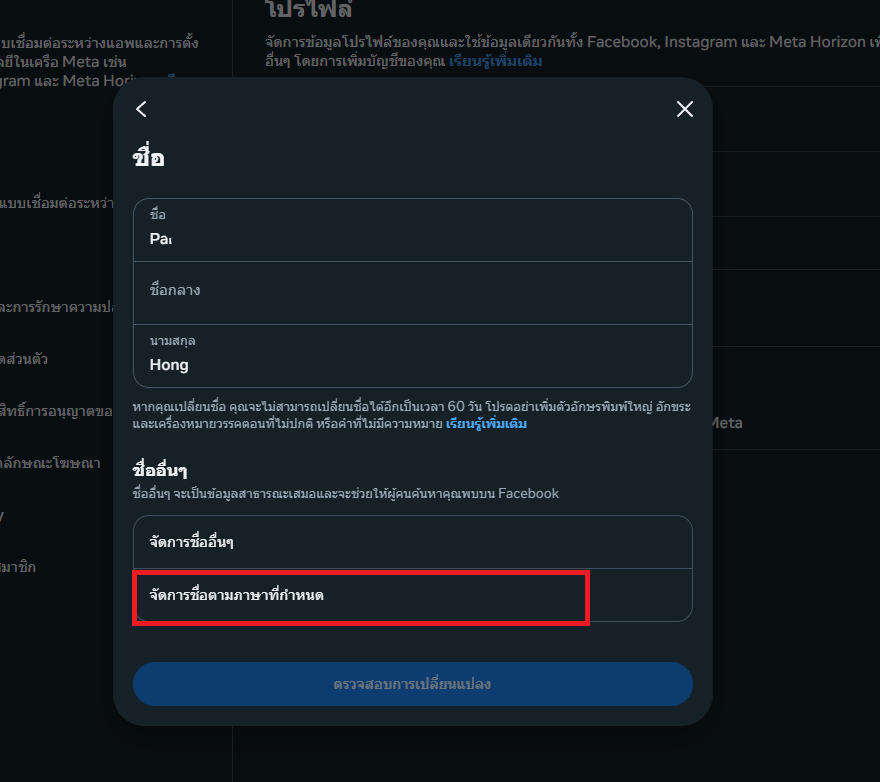
Task: Click into the ชื่อกลาง middle name field
Action: (413, 293)
